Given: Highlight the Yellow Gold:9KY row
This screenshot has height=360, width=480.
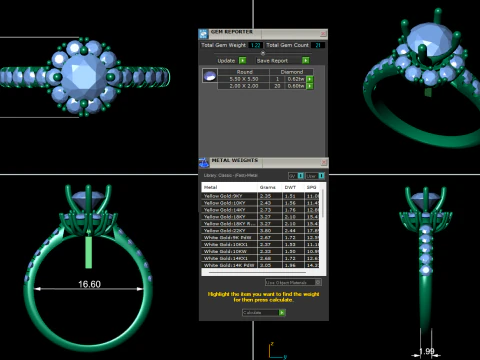Looking at the screenshot, I should coord(260,196).
